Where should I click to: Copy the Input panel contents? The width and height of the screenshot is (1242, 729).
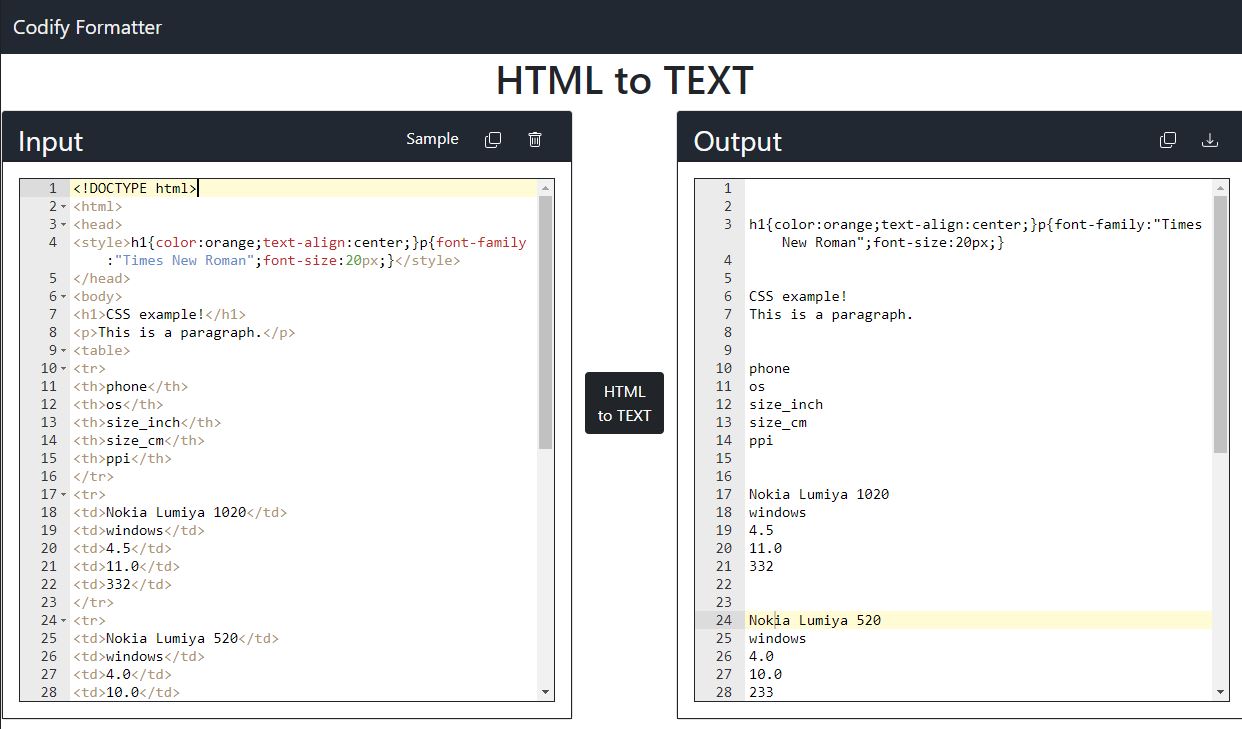493,140
